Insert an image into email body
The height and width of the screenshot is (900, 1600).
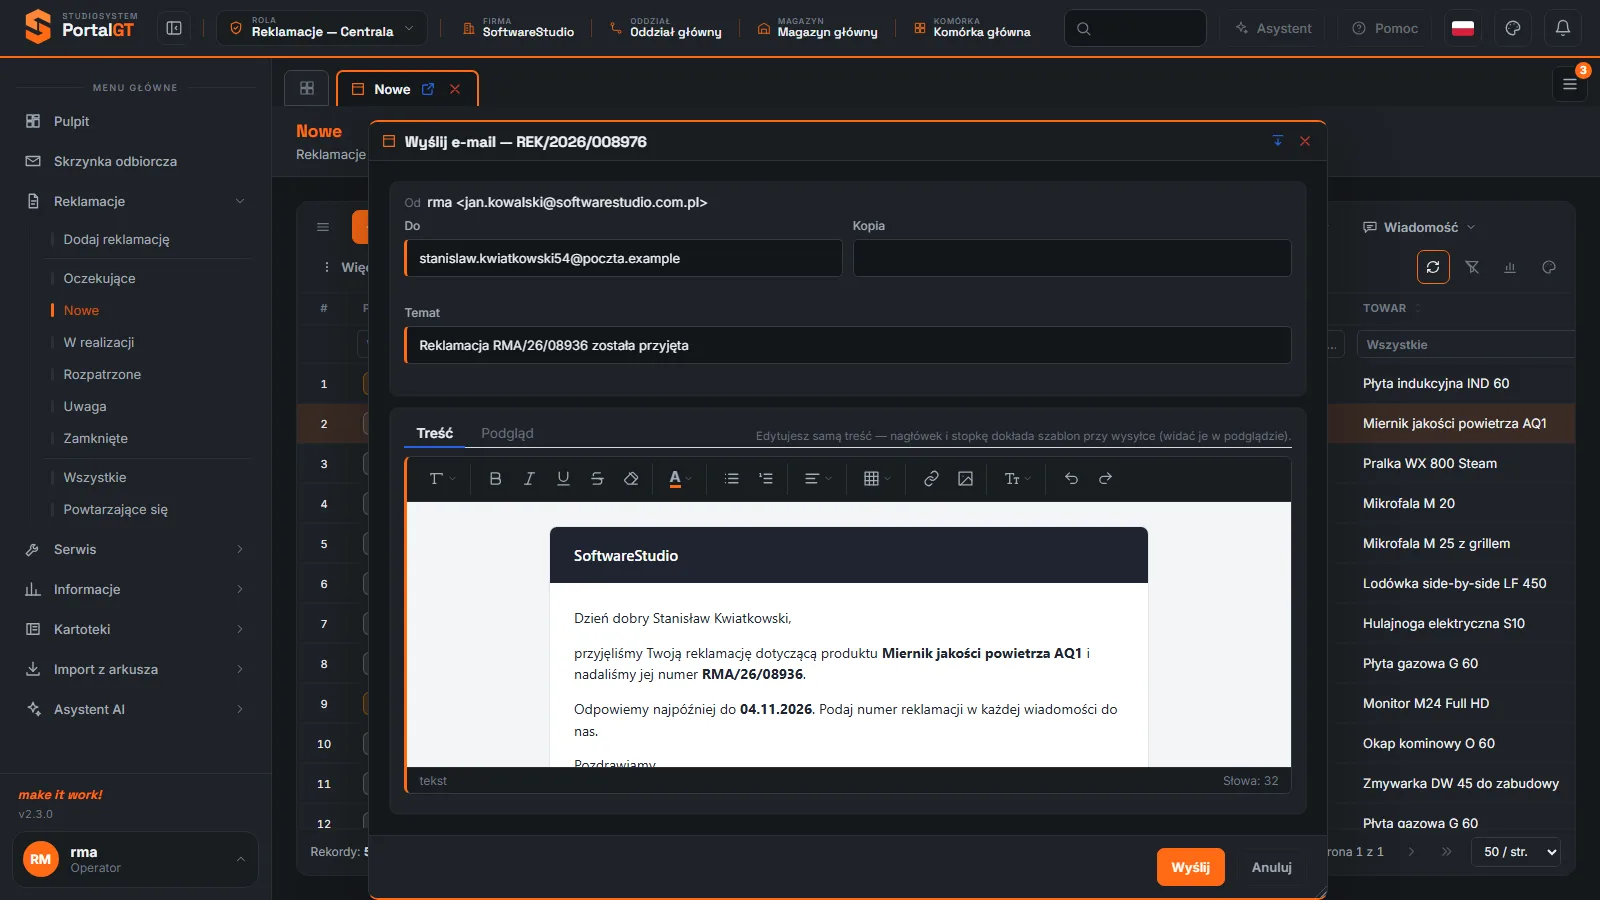[x=965, y=479]
